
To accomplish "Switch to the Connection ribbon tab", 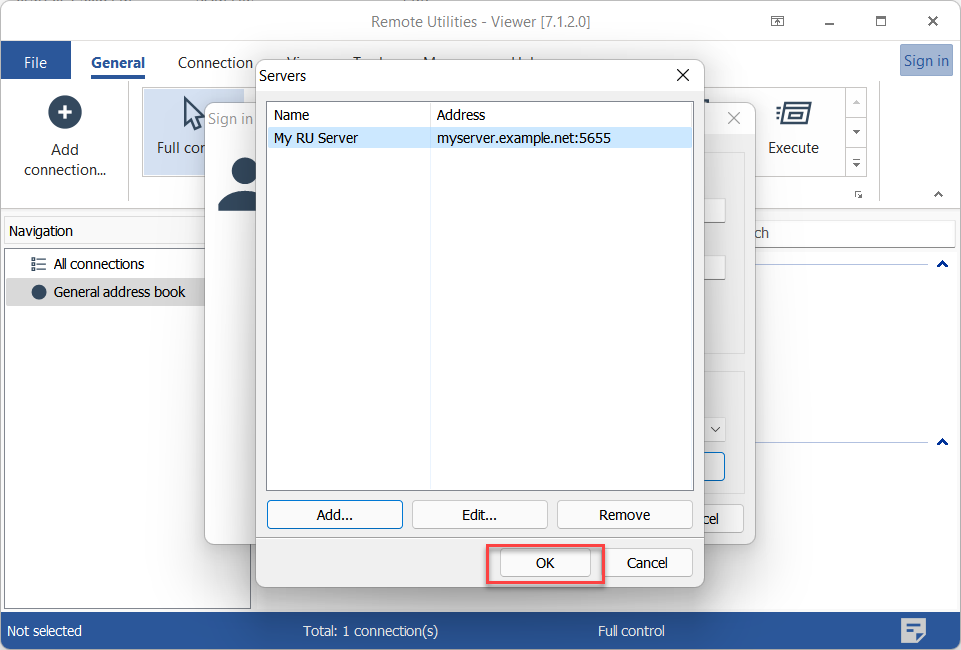I will (x=215, y=62).
